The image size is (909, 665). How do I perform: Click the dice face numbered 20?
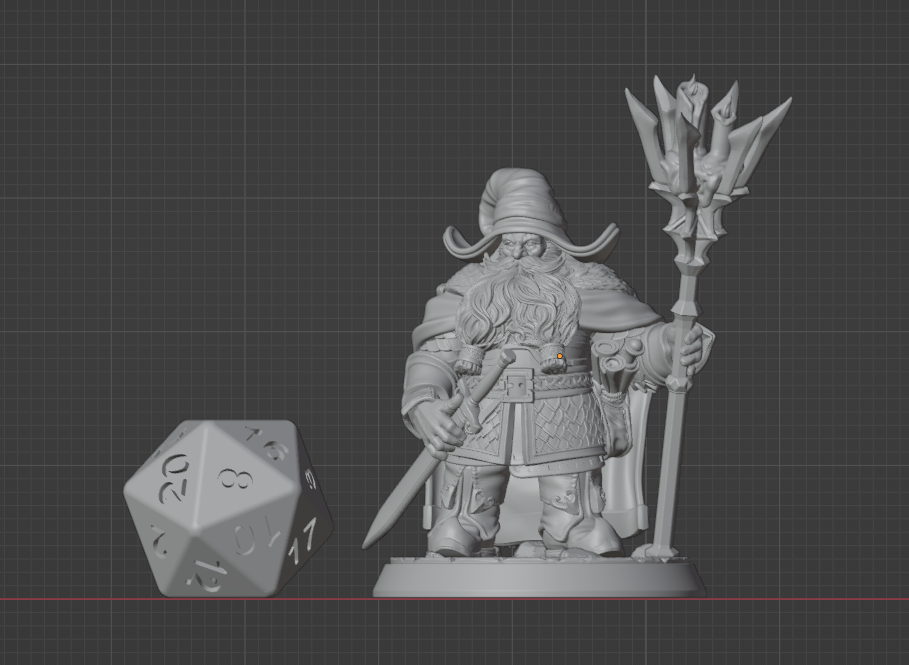pyautogui.click(x=174, y=478)
